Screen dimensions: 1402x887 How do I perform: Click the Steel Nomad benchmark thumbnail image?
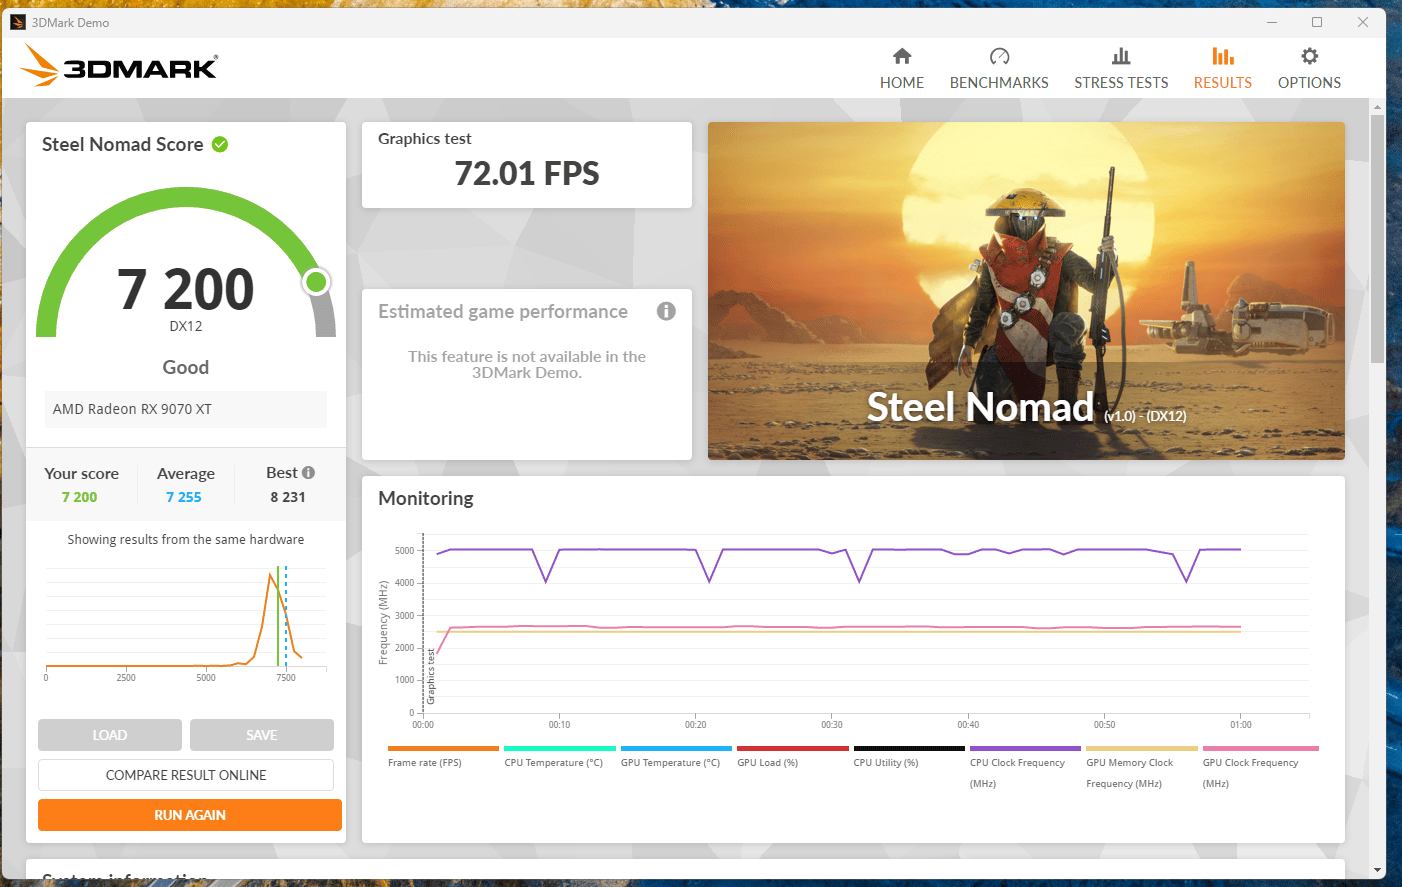click(x=1026, y=291)
